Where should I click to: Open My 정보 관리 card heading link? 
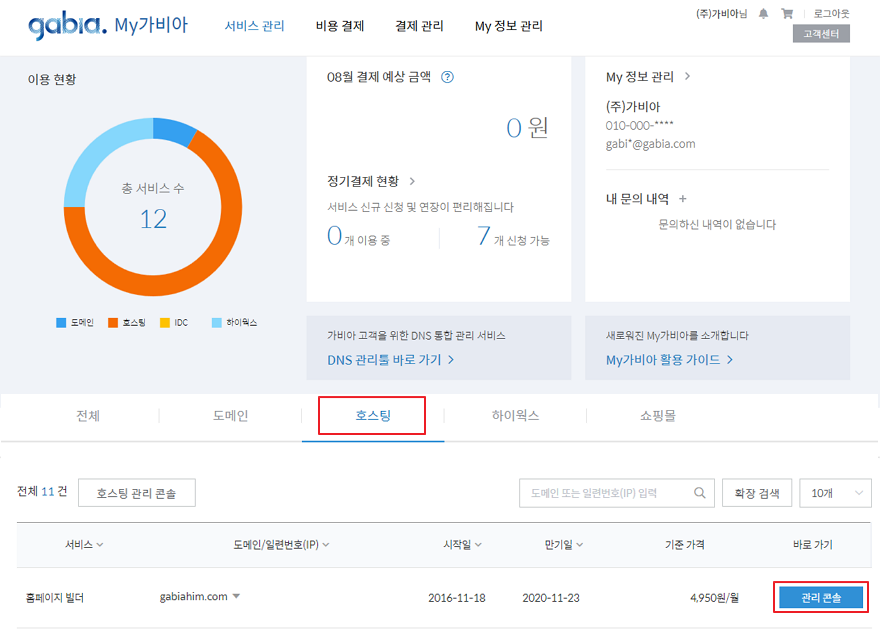click(648, 77)
